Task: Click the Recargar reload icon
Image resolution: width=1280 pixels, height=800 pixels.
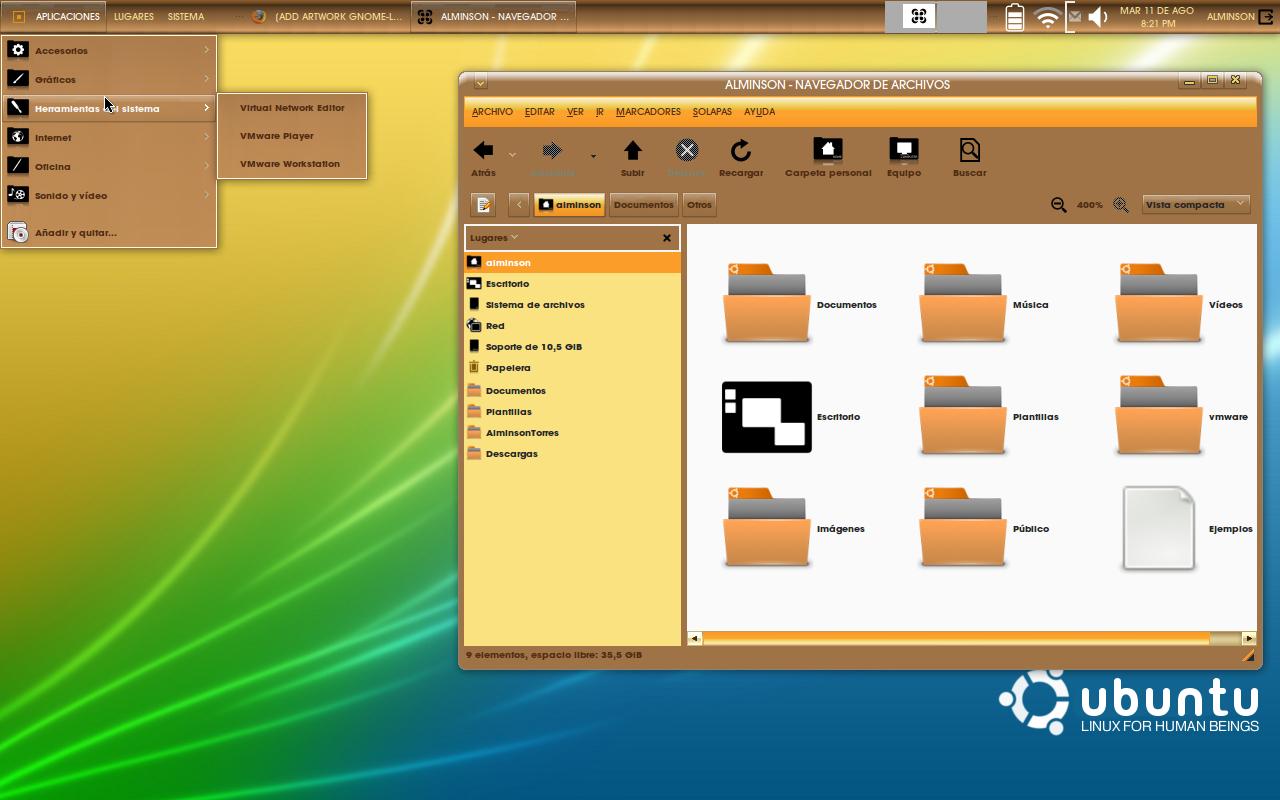Action: coord(741,150)
